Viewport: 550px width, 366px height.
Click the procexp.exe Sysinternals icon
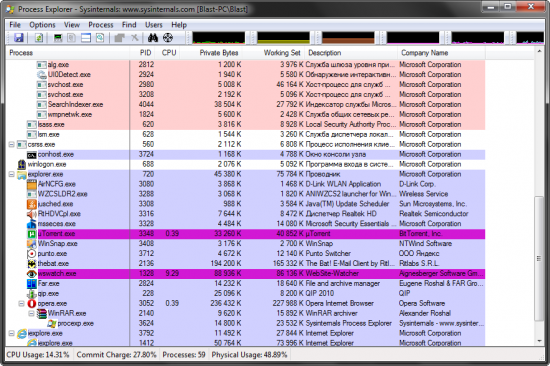pyautogui.click(x=52, y=324)
